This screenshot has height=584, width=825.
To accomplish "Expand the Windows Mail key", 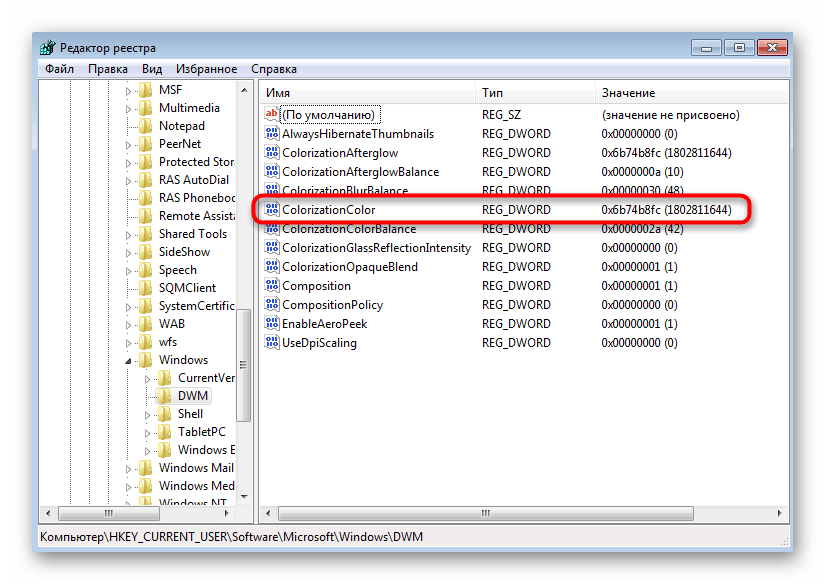I will pos(128,469).
